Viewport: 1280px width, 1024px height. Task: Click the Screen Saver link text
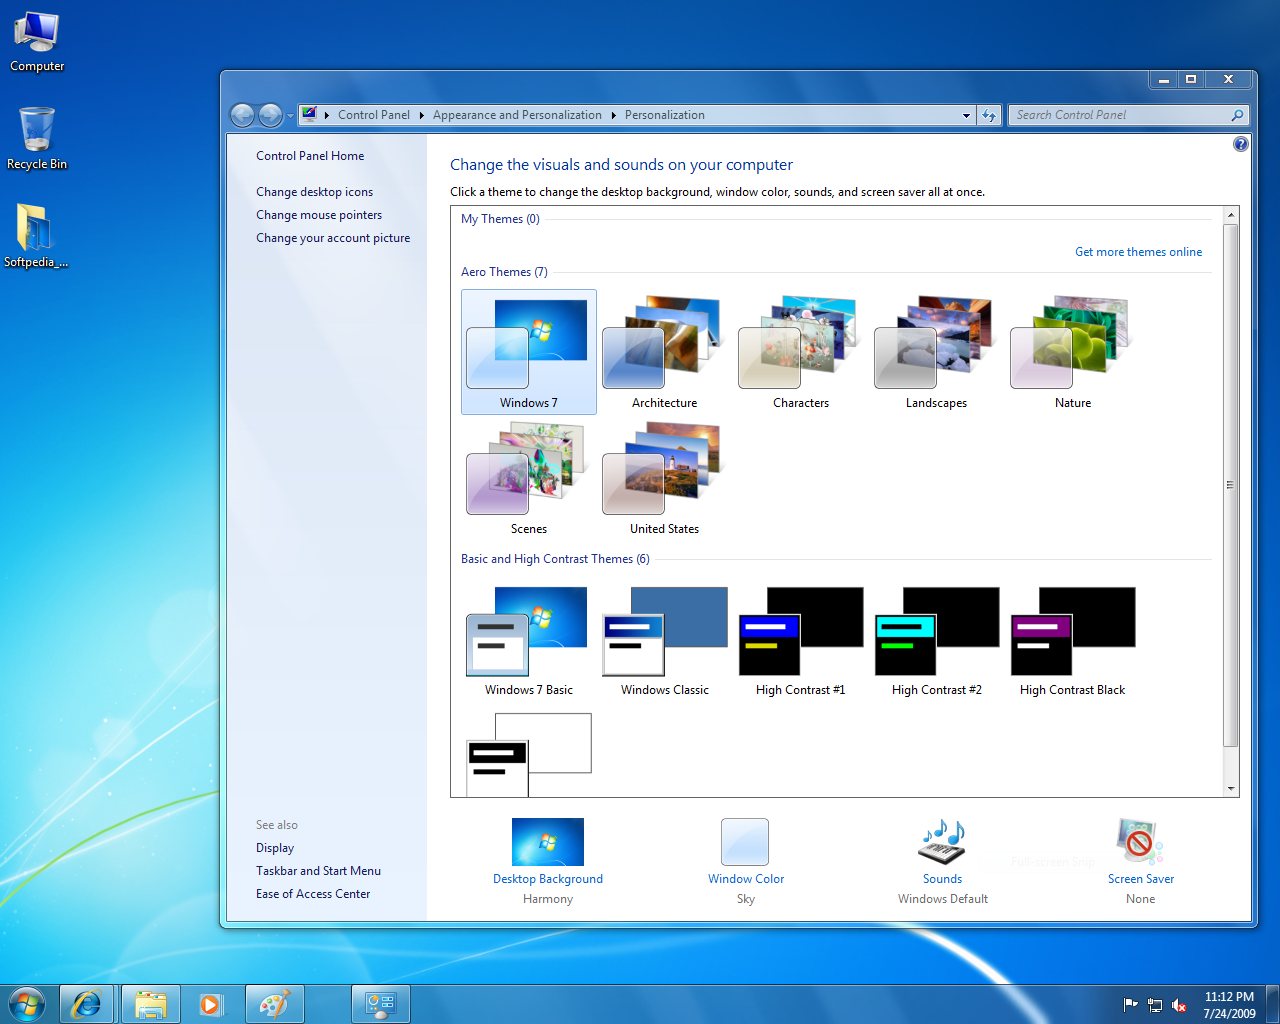(x=1141, y=879)
